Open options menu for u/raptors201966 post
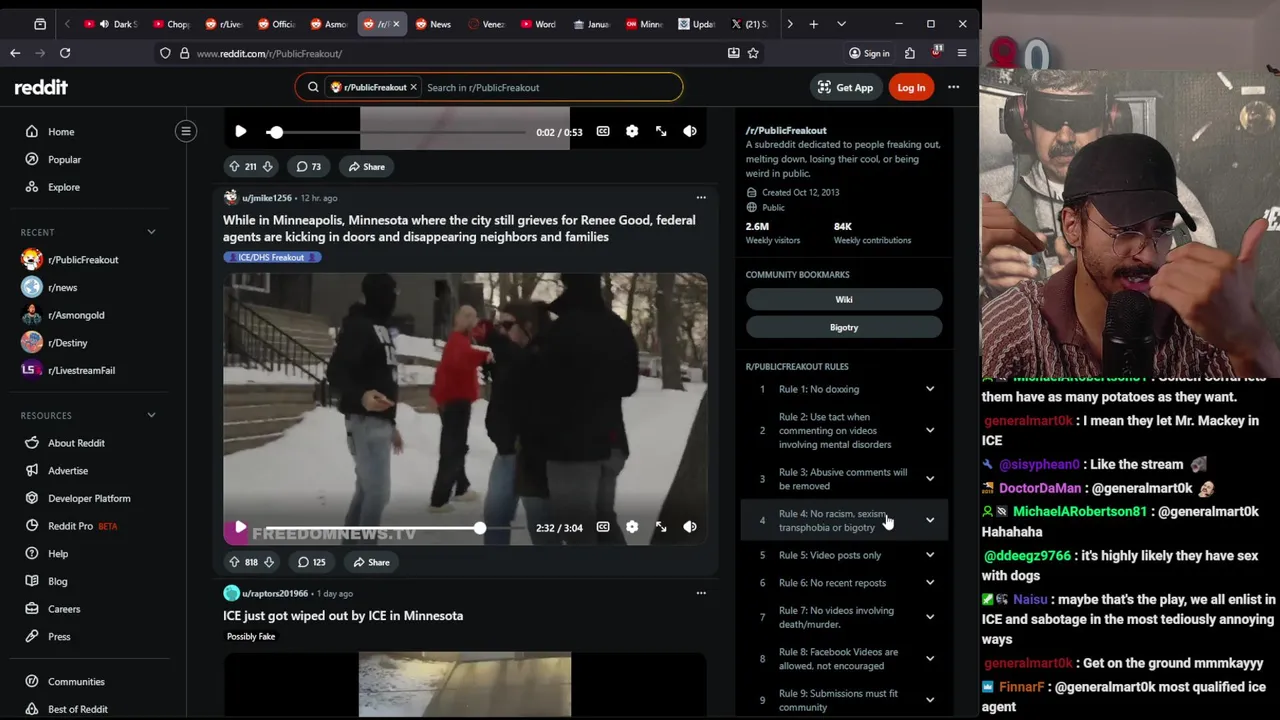The height and width of the screenshot is (720, 1280). point(701,593)
